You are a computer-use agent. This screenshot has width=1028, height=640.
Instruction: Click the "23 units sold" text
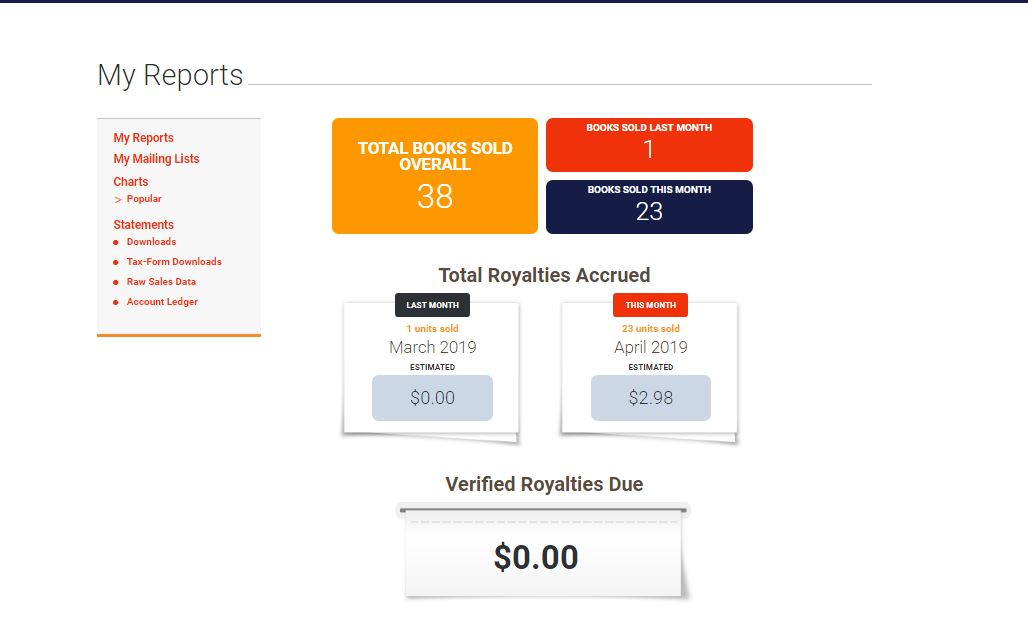coord(650,329)
